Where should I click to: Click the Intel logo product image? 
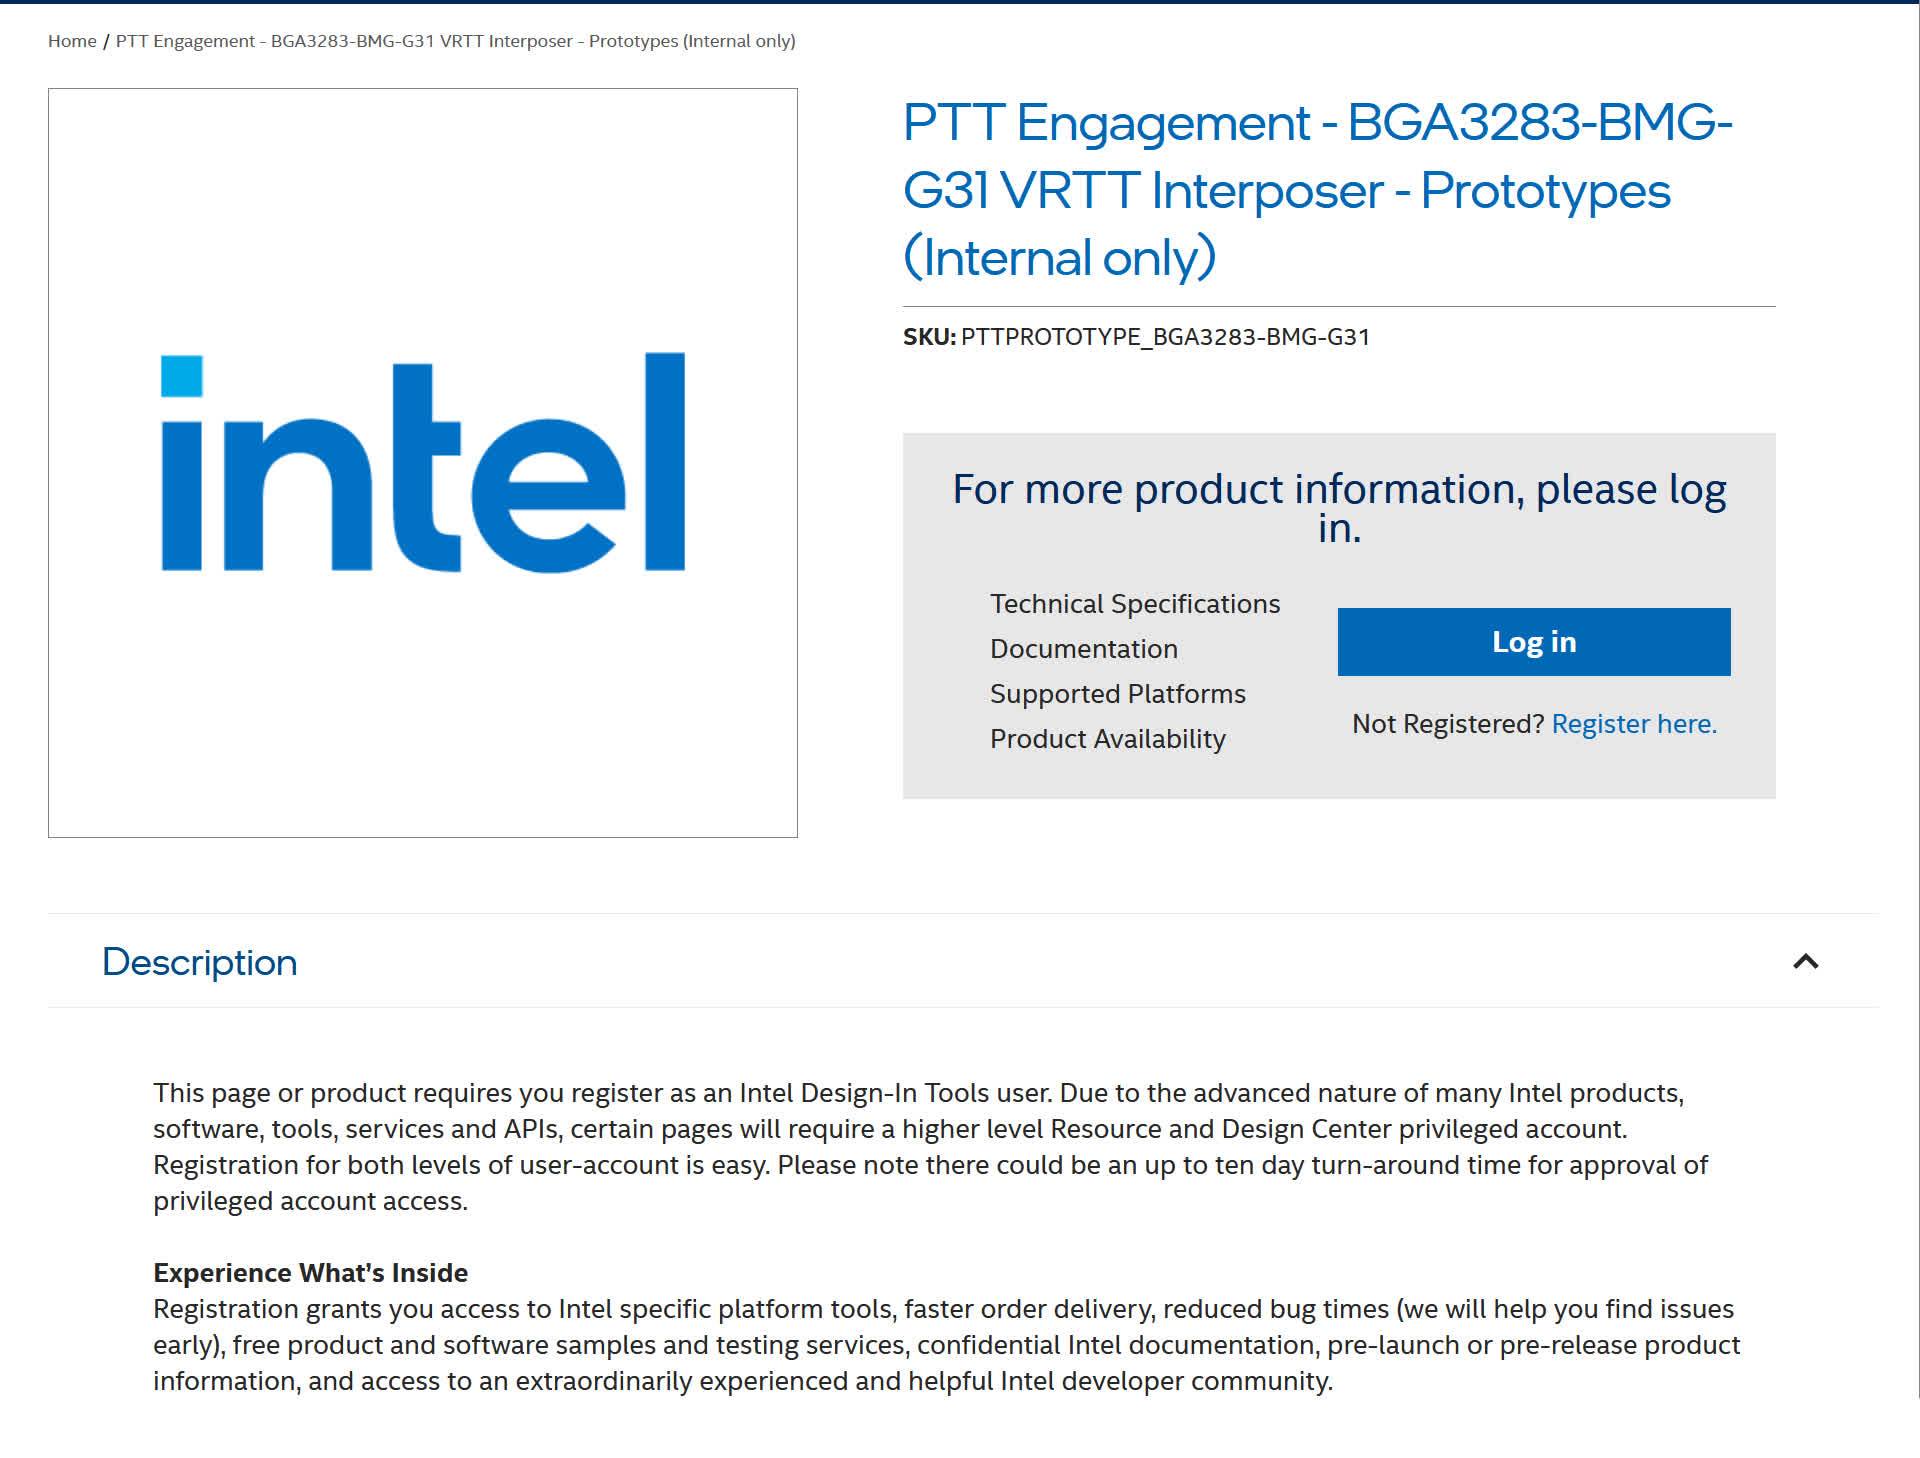point(423,463)
